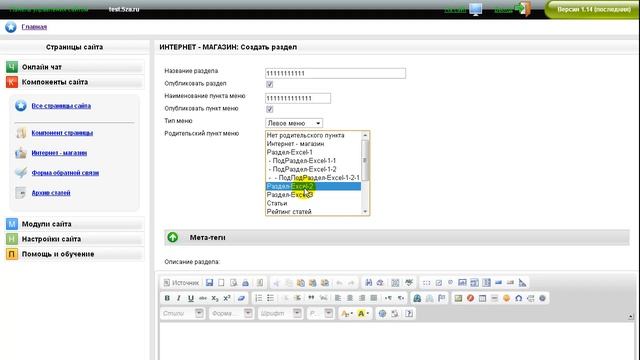Open the 'Форма обратной связи' link

[65, 173]
